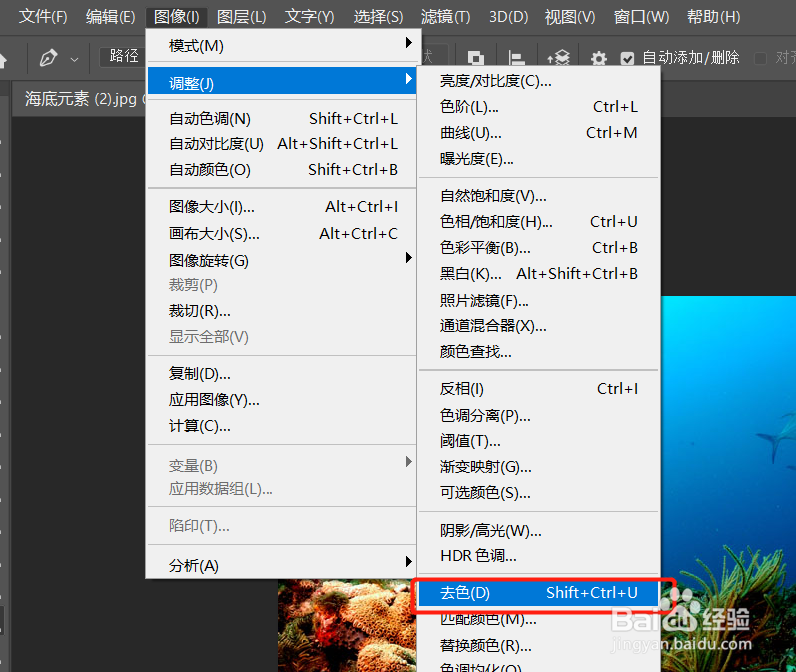Choose 反相(I) adjustment

(539, 389)
